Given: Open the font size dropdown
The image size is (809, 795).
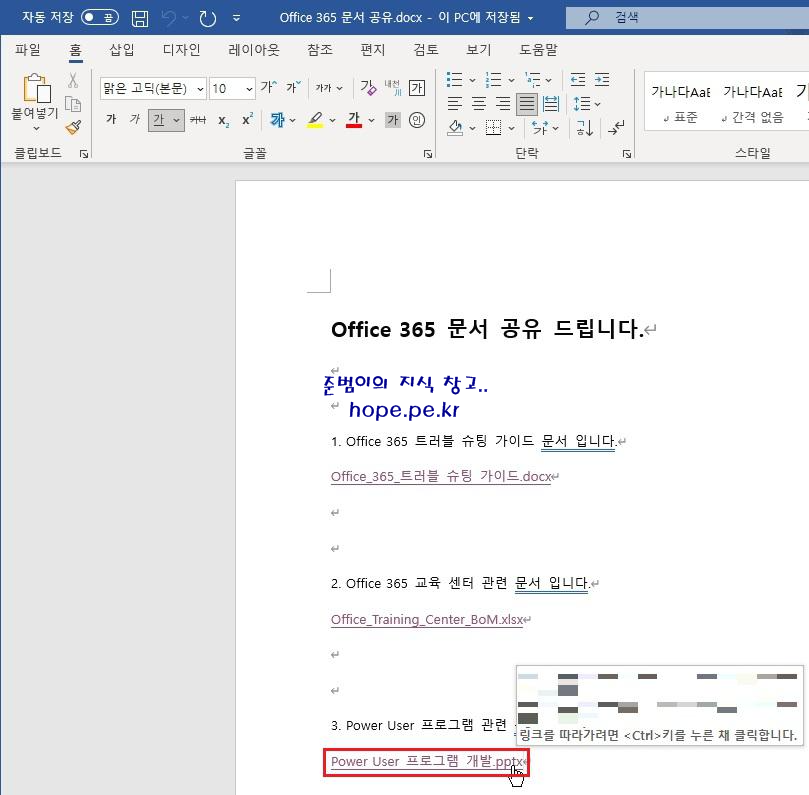Looking at the screenshot, I should pyautogui.click(x=249, y=89).
